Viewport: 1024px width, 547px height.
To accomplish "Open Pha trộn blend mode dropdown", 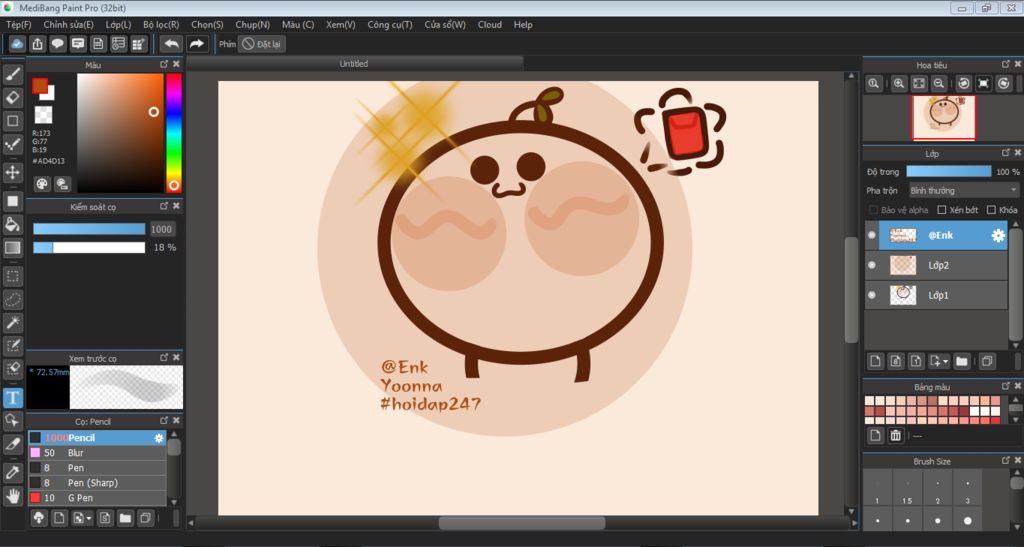I will coord(963,191).
